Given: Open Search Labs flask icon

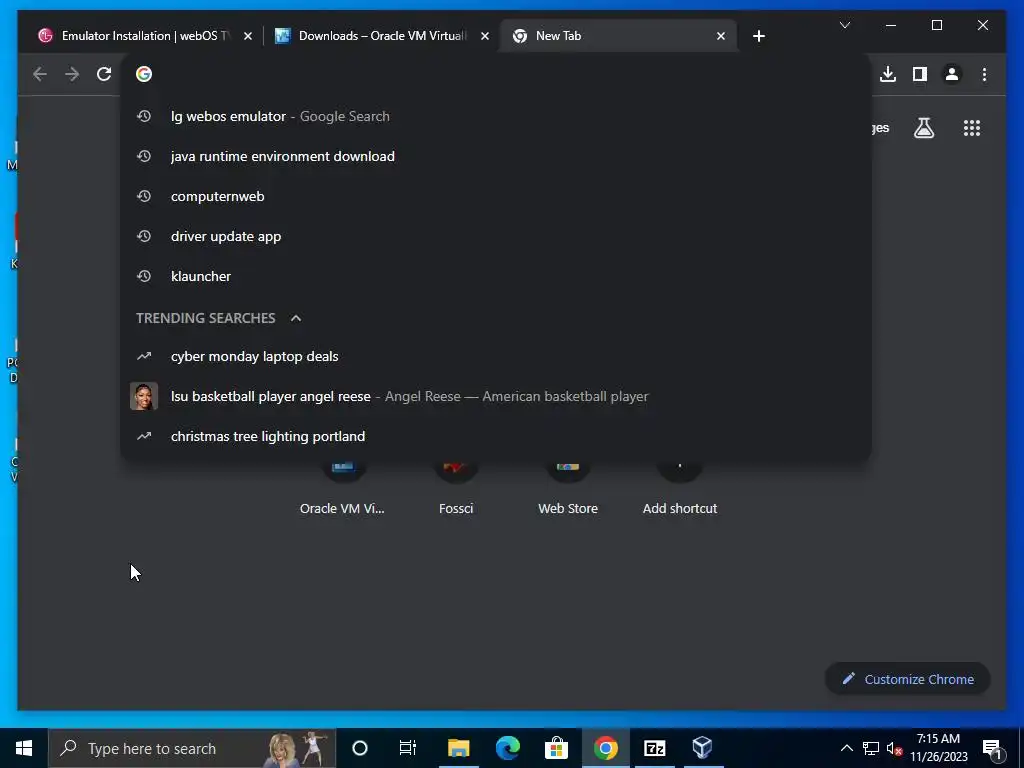Looking at the screenshot, I should click(923, 128).
